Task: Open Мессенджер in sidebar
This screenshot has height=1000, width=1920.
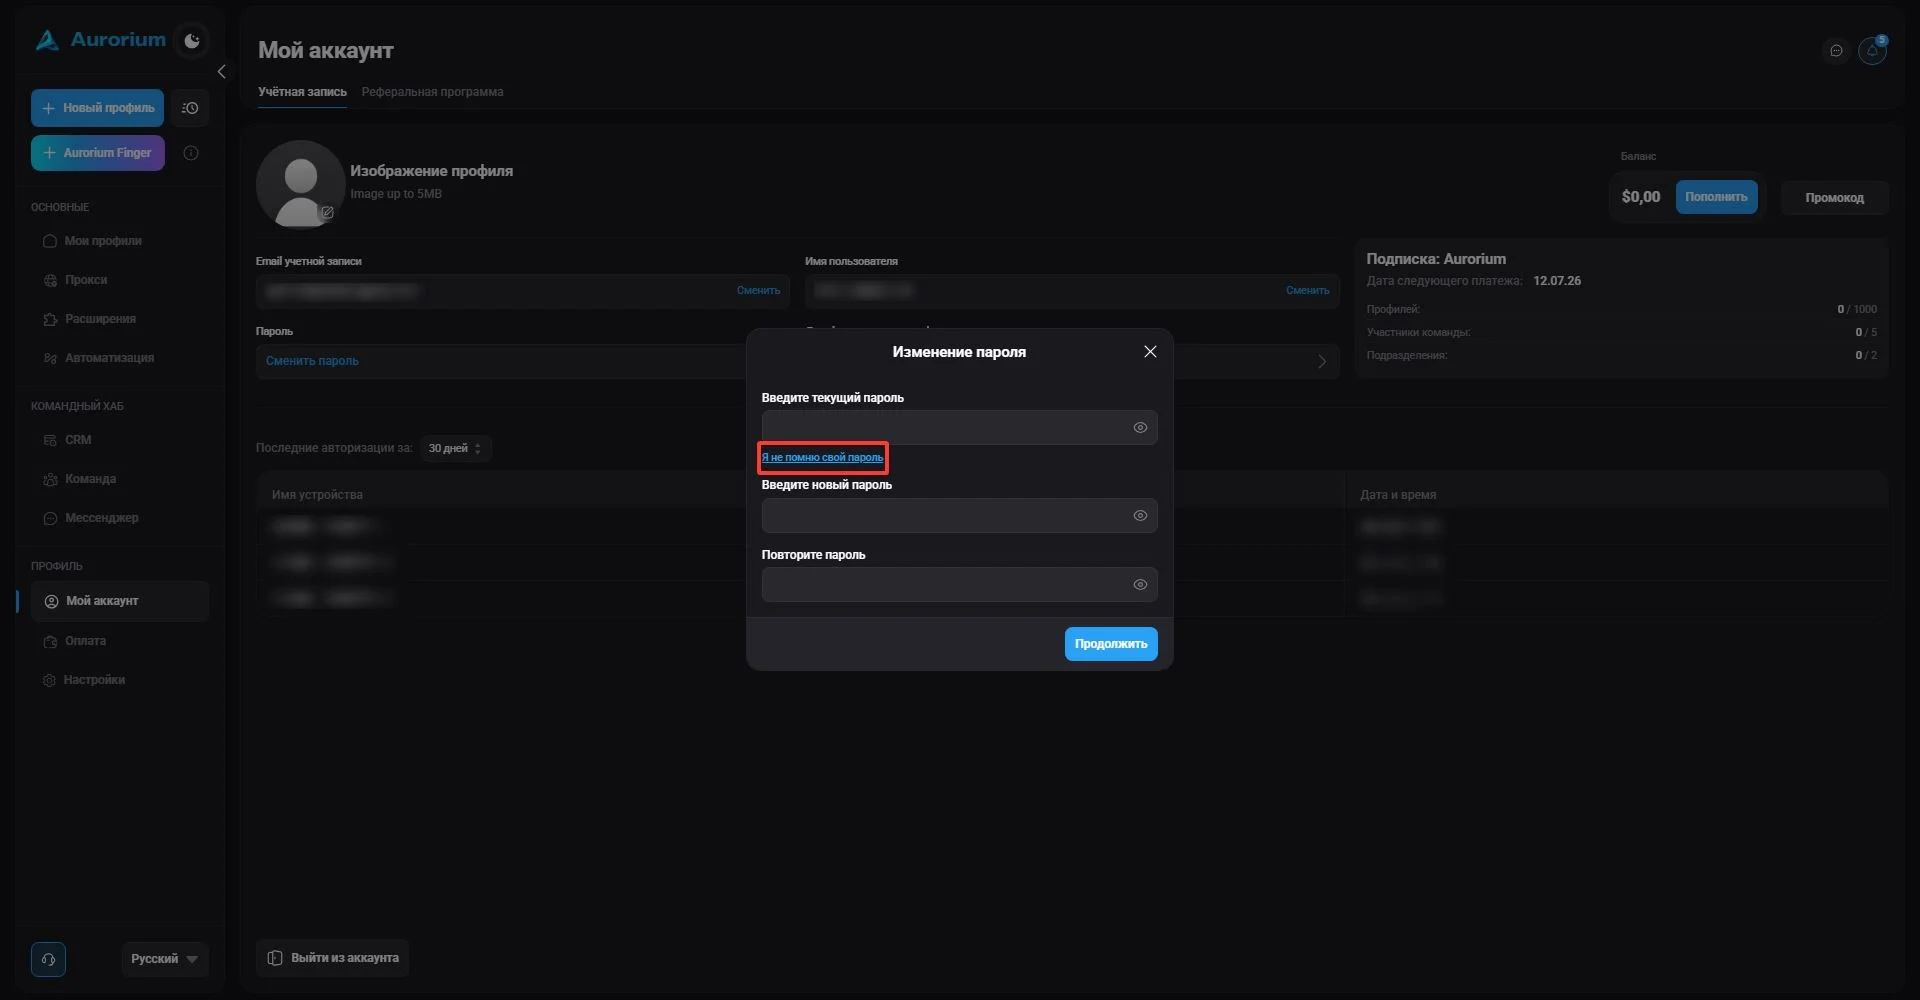Action: tap(91, 518)
